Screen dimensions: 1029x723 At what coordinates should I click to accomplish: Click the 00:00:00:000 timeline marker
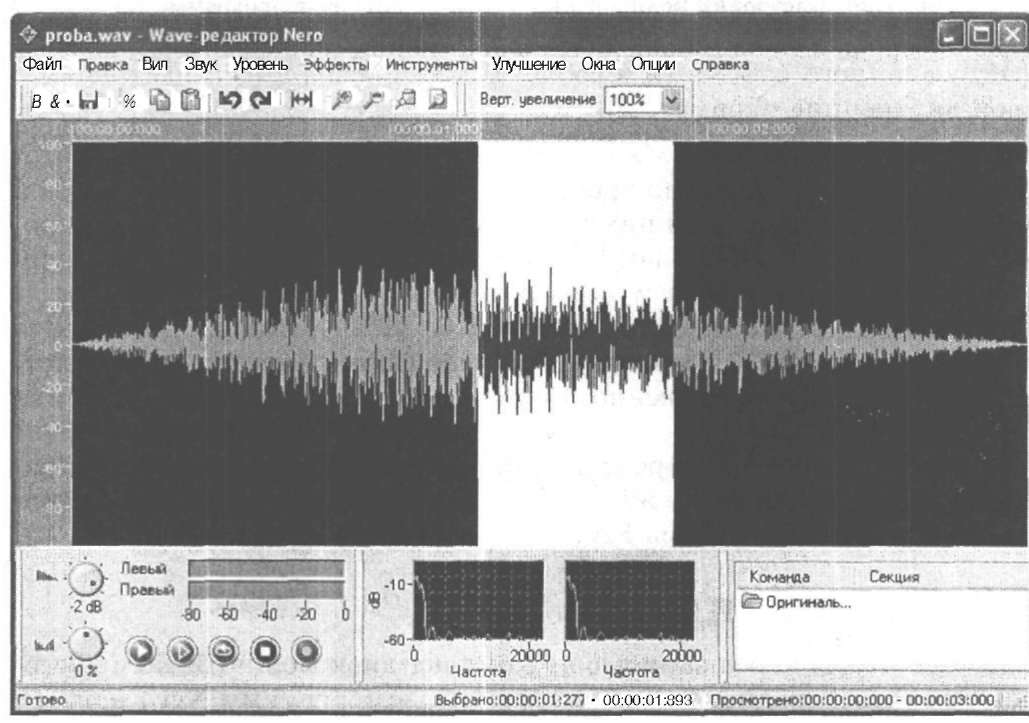116,130
